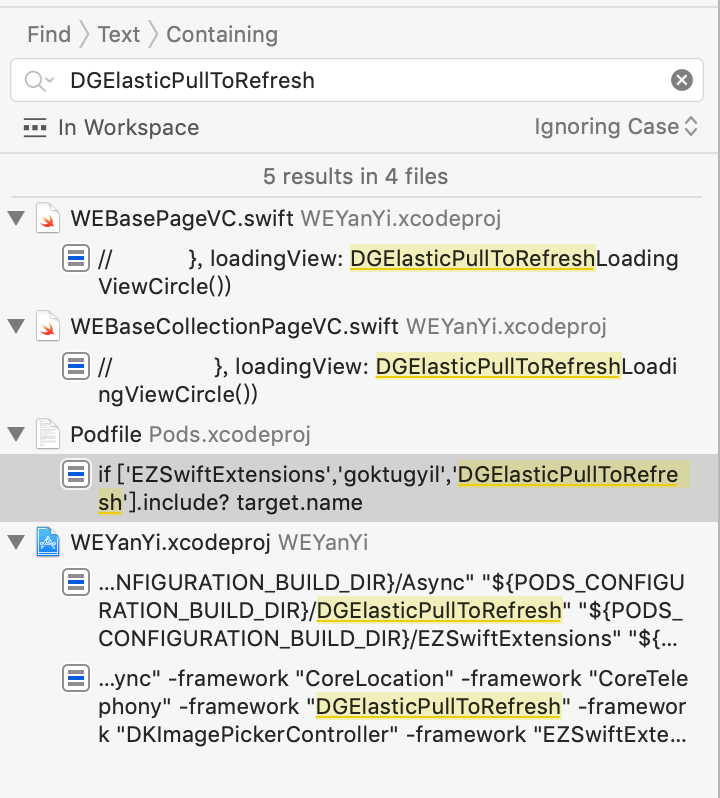Click the Swift file icon for WEBaseCollectionPageVC.swift
The height and width of the screenshot is (798, 720).
(x=48, y=326)
